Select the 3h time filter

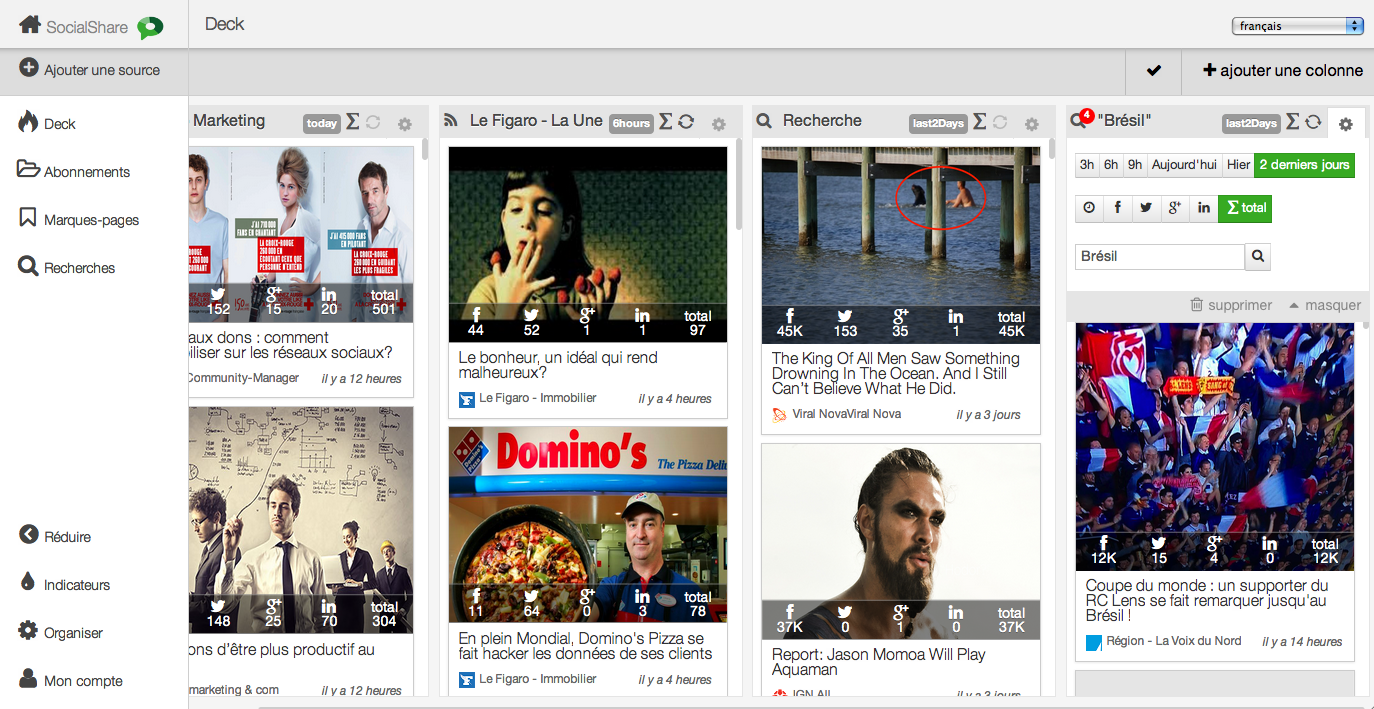[x=1087, y=165]
